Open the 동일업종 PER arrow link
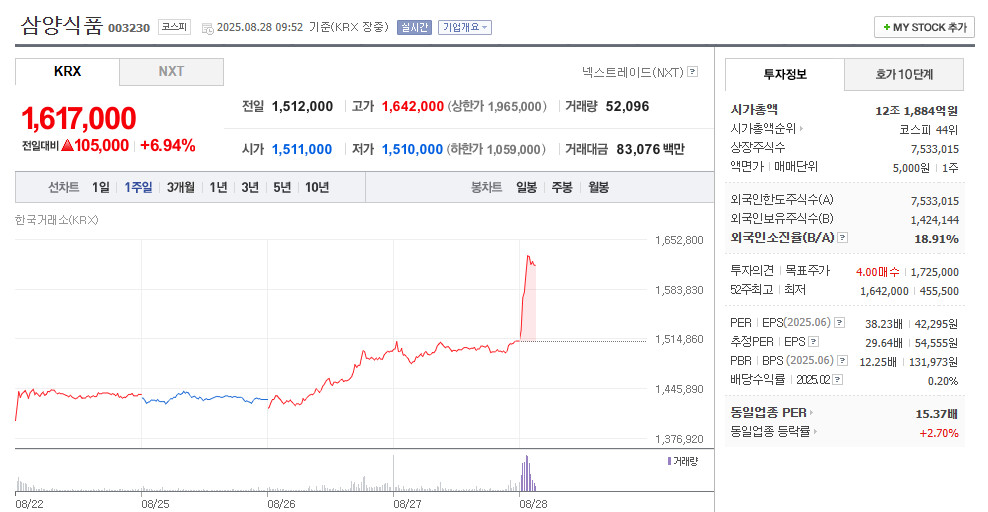 [x=811, y=412]
